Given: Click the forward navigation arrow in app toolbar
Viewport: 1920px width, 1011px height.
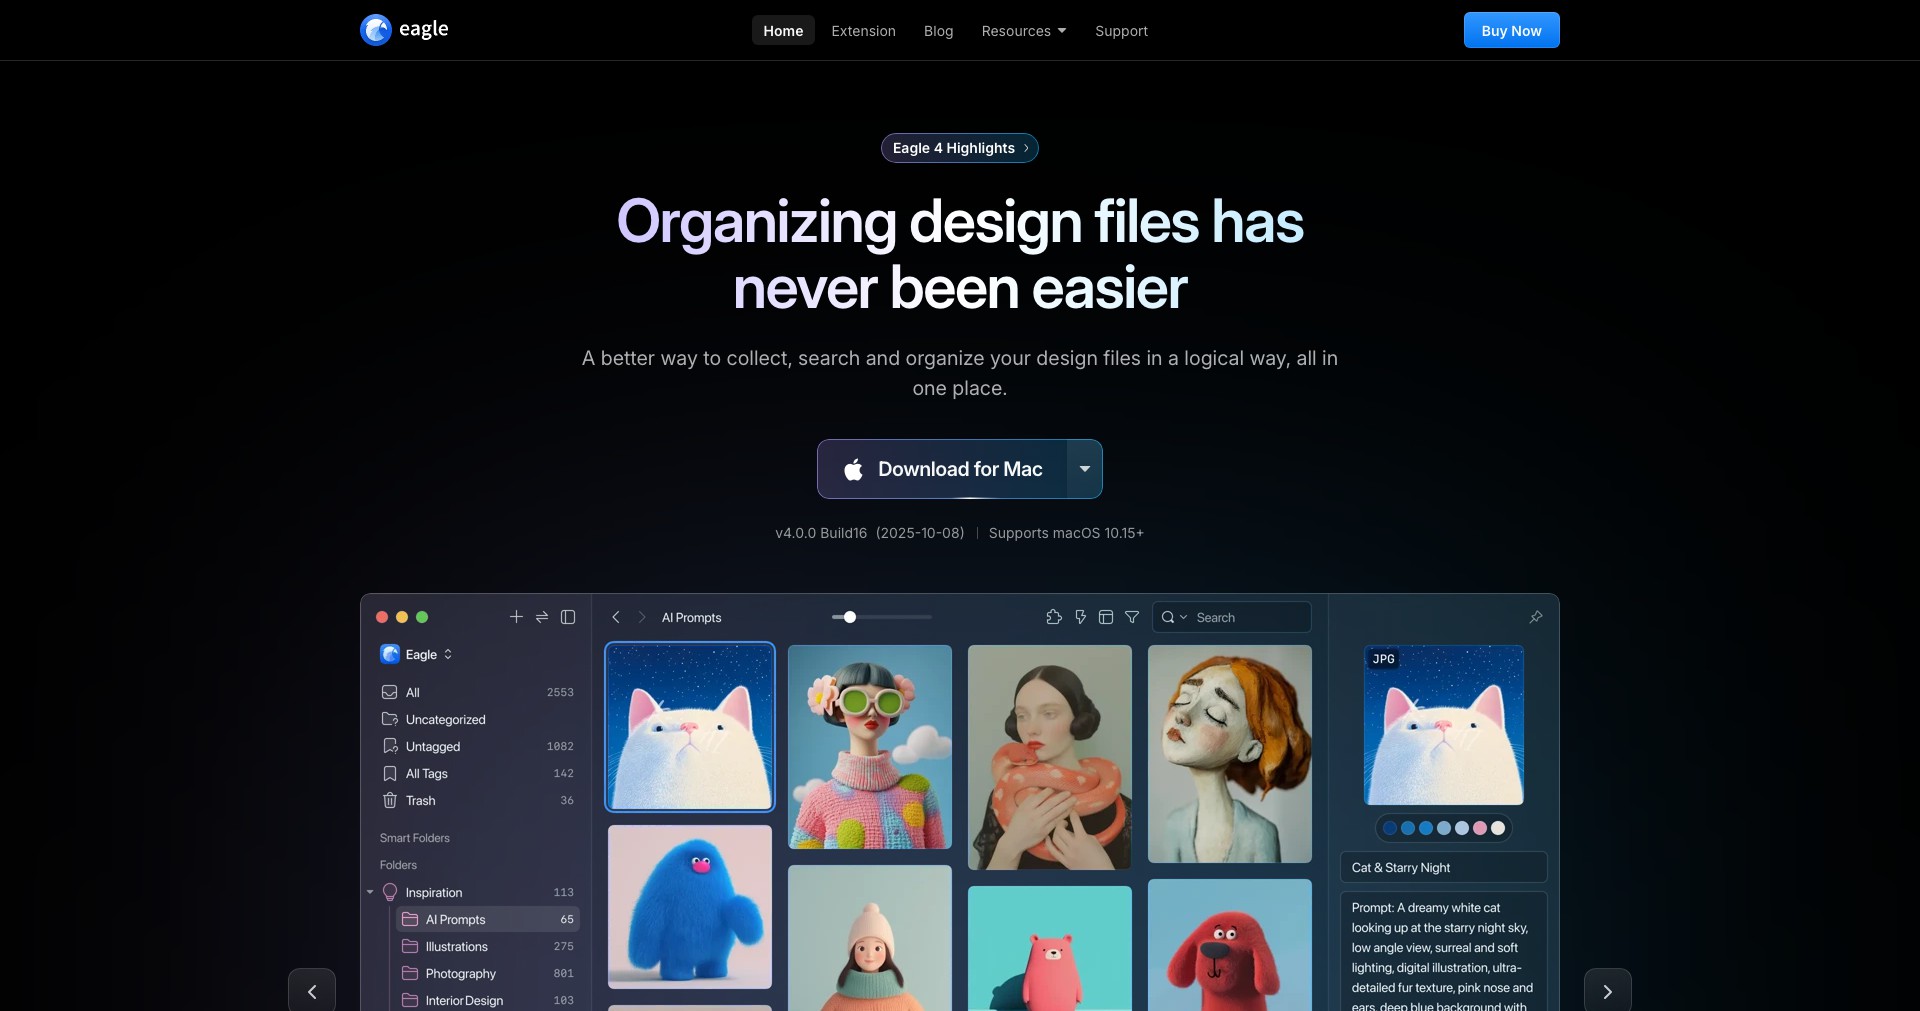Looking at the screenshot, I should [x=642, y=617].
